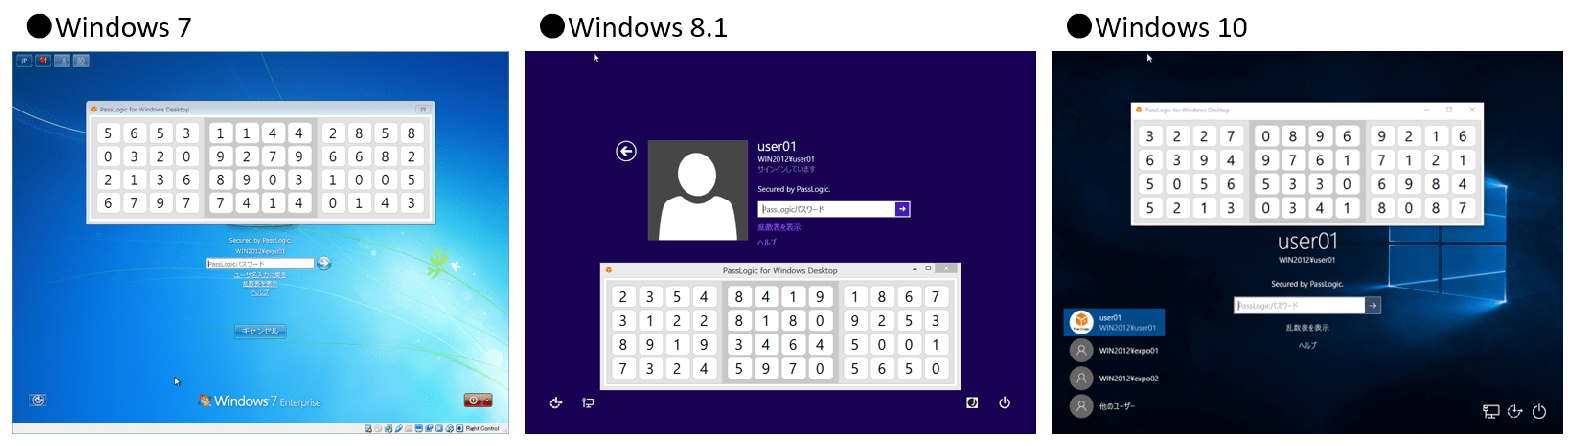Click Right Control text in Windows 7 status bar
Image resolution: width=1580 pixels, height=446 pixels.
[x=483, y=428]
